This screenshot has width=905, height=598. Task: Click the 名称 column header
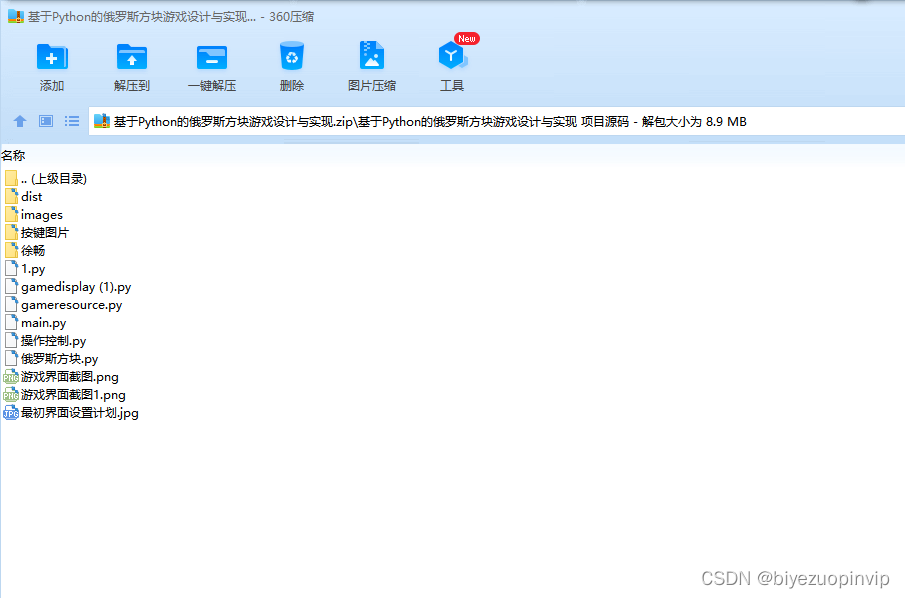click(x=13, y=155)
